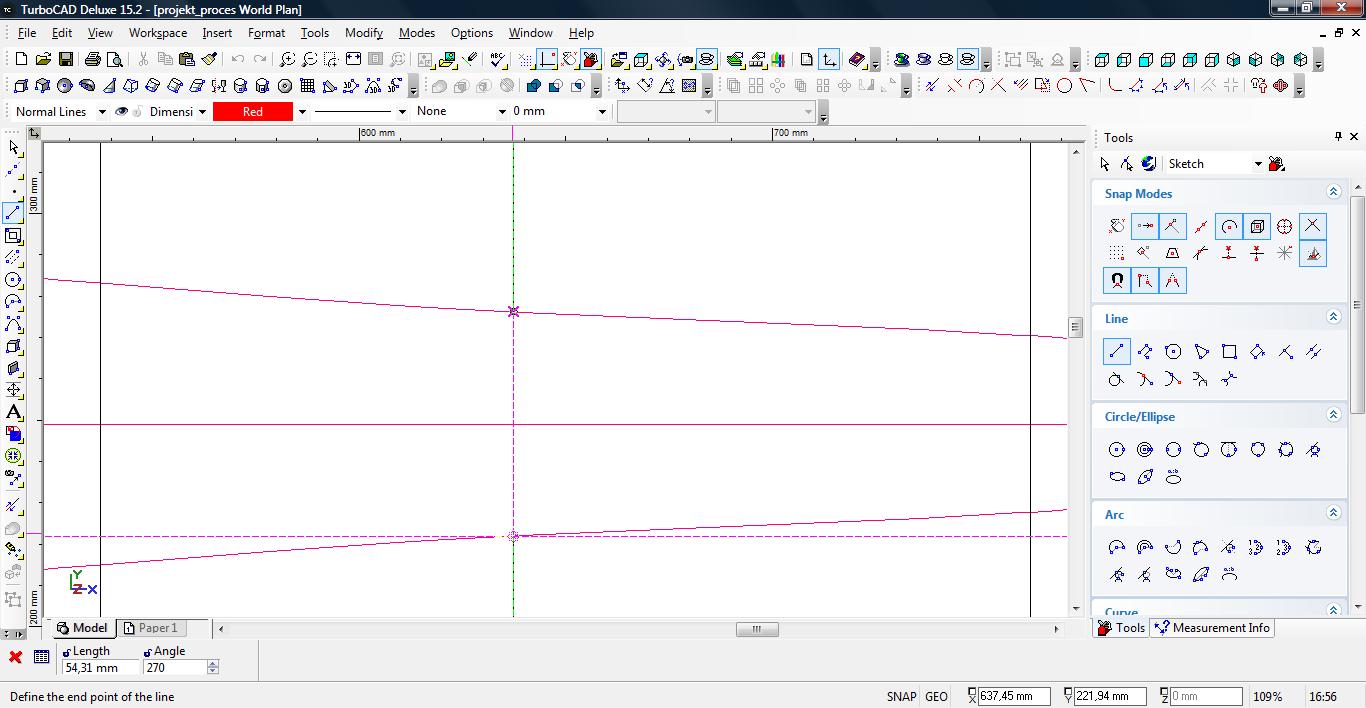The image size is (1366, 708).
Task: Click the Save file icon
Action: [x=65, y=60]
